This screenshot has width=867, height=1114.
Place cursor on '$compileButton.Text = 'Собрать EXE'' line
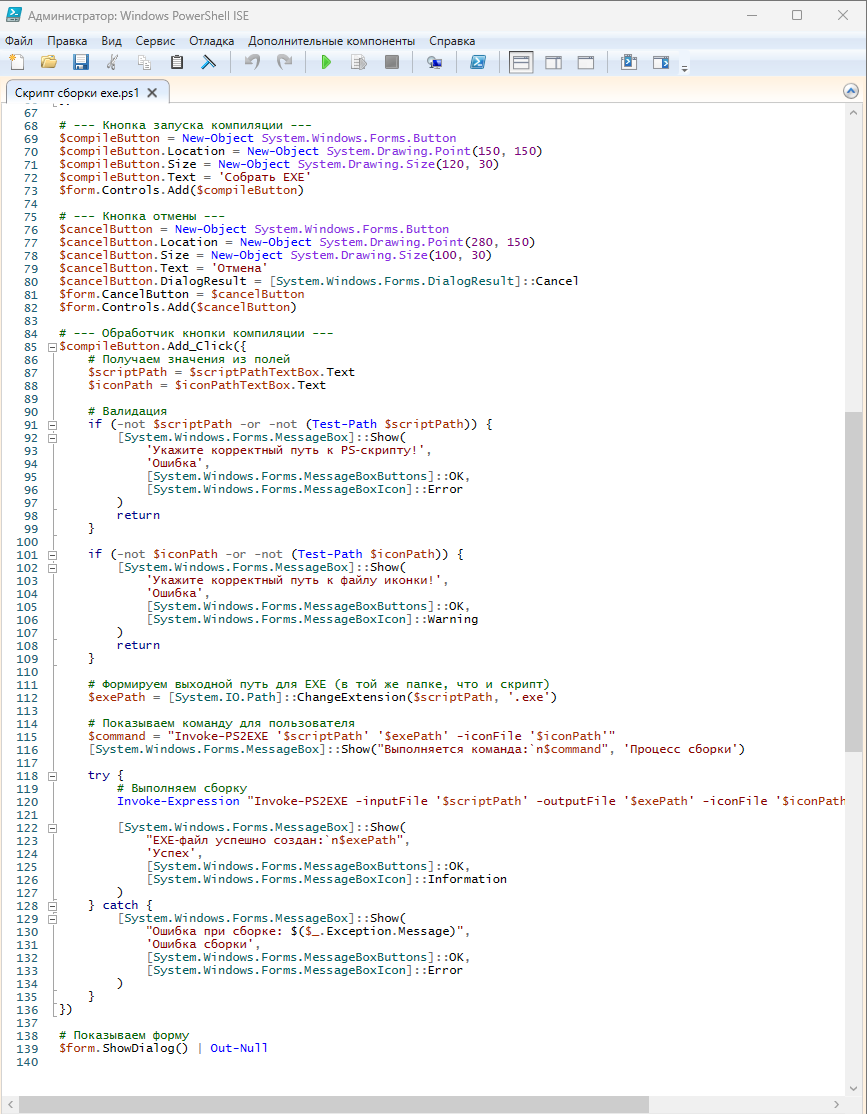point(185,177)
